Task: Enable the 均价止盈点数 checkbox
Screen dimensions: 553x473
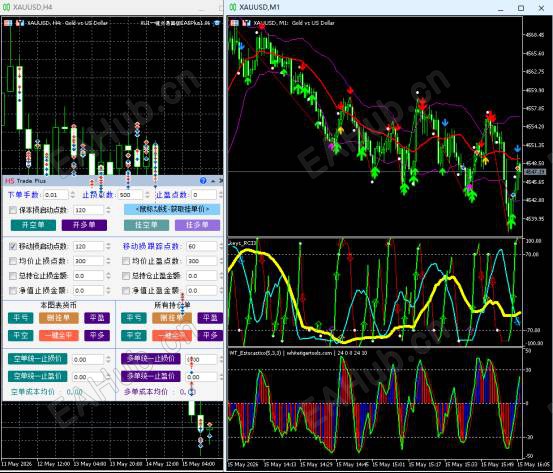Action: pyautogui.click(x=126, y=261)
